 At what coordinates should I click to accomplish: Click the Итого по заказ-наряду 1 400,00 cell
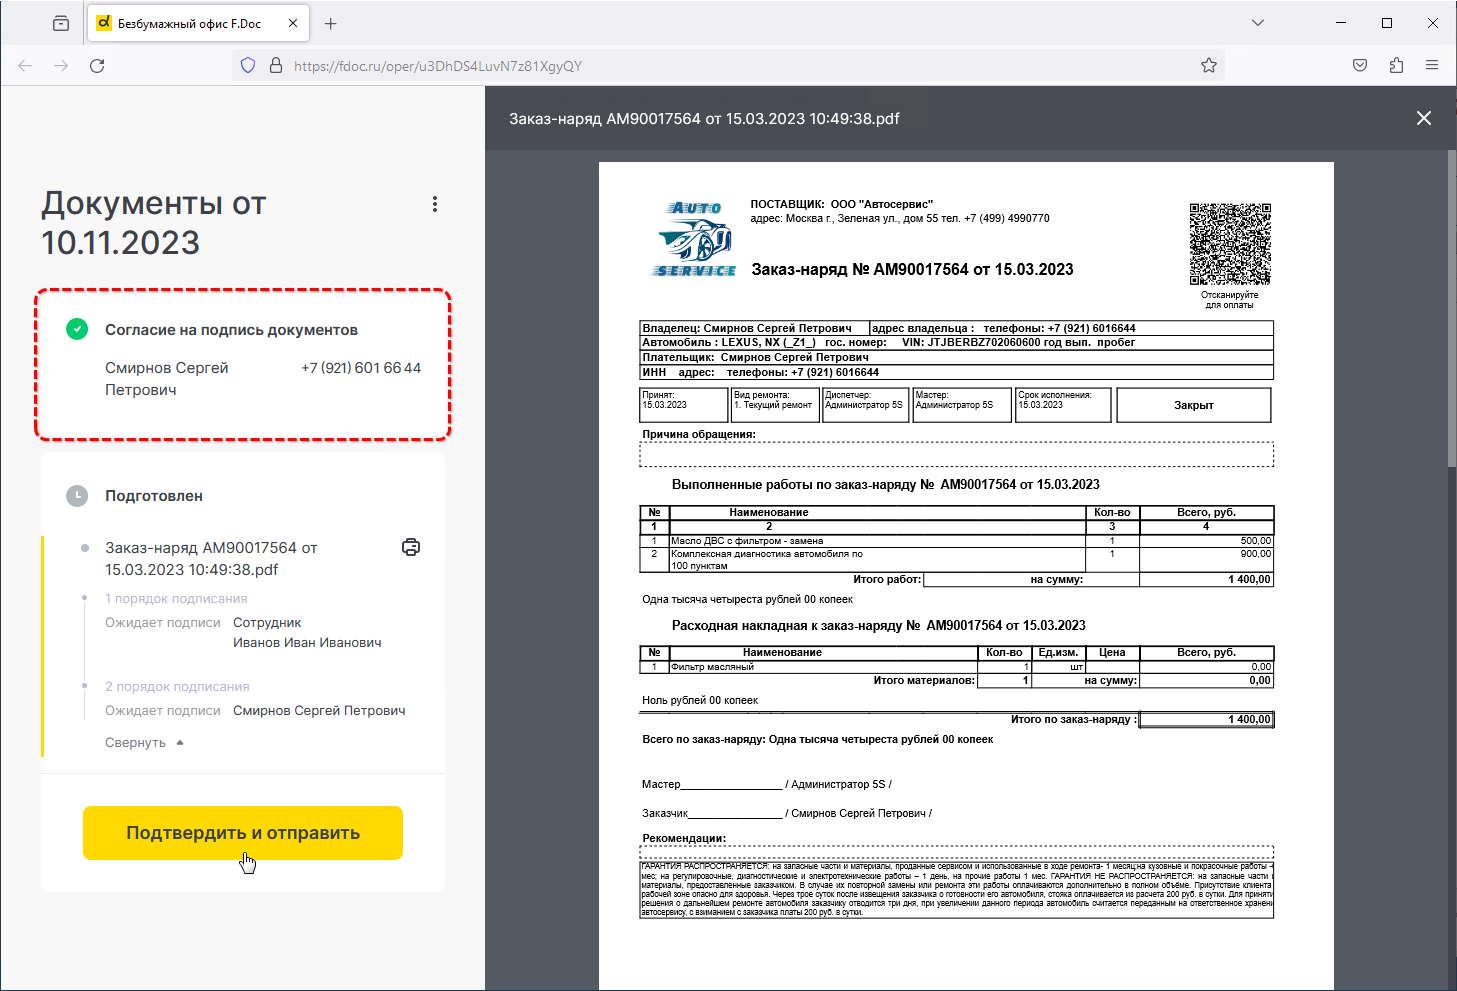1206,719
